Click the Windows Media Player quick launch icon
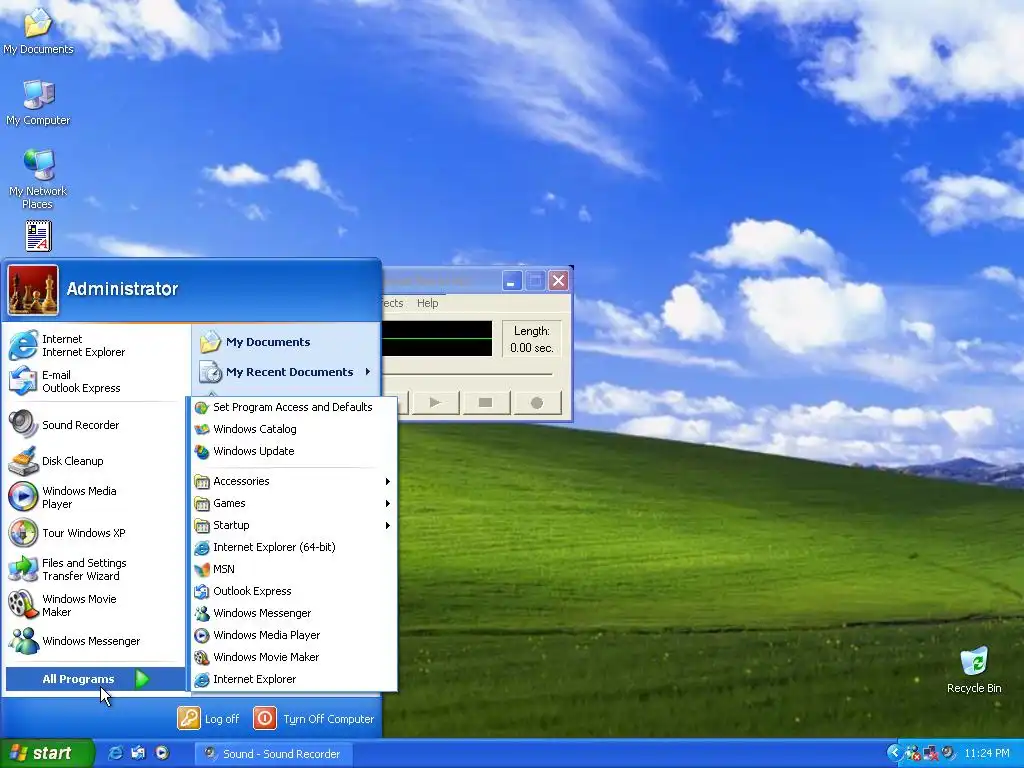The height and width of the screenshot is (768, 1024). pyautogui.click(x=162, y=753)
